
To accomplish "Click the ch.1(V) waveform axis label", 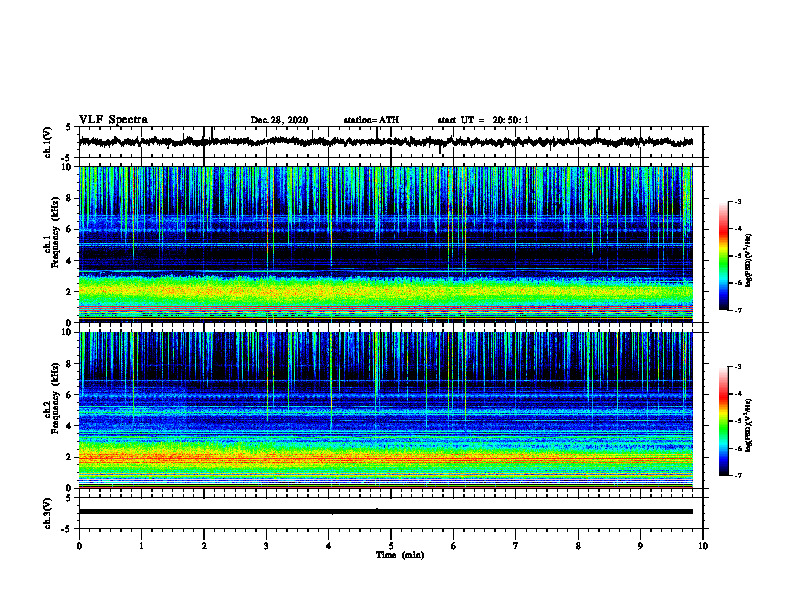I will (x=48, y=142).
